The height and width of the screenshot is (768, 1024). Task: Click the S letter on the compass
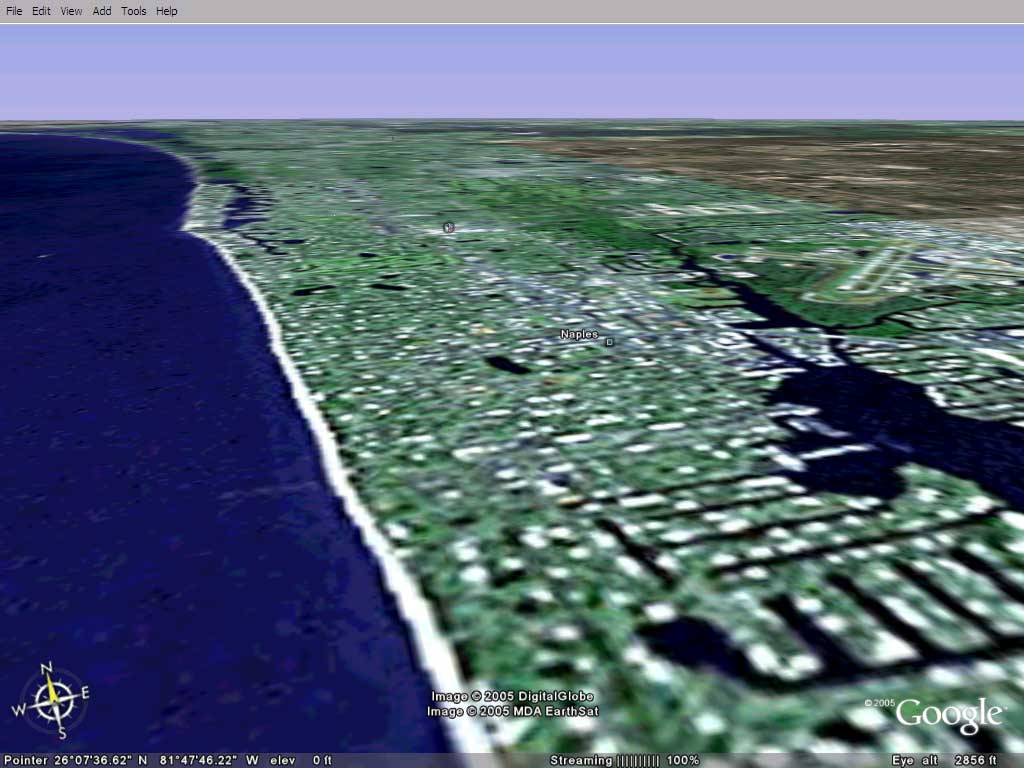click(61, 734)
